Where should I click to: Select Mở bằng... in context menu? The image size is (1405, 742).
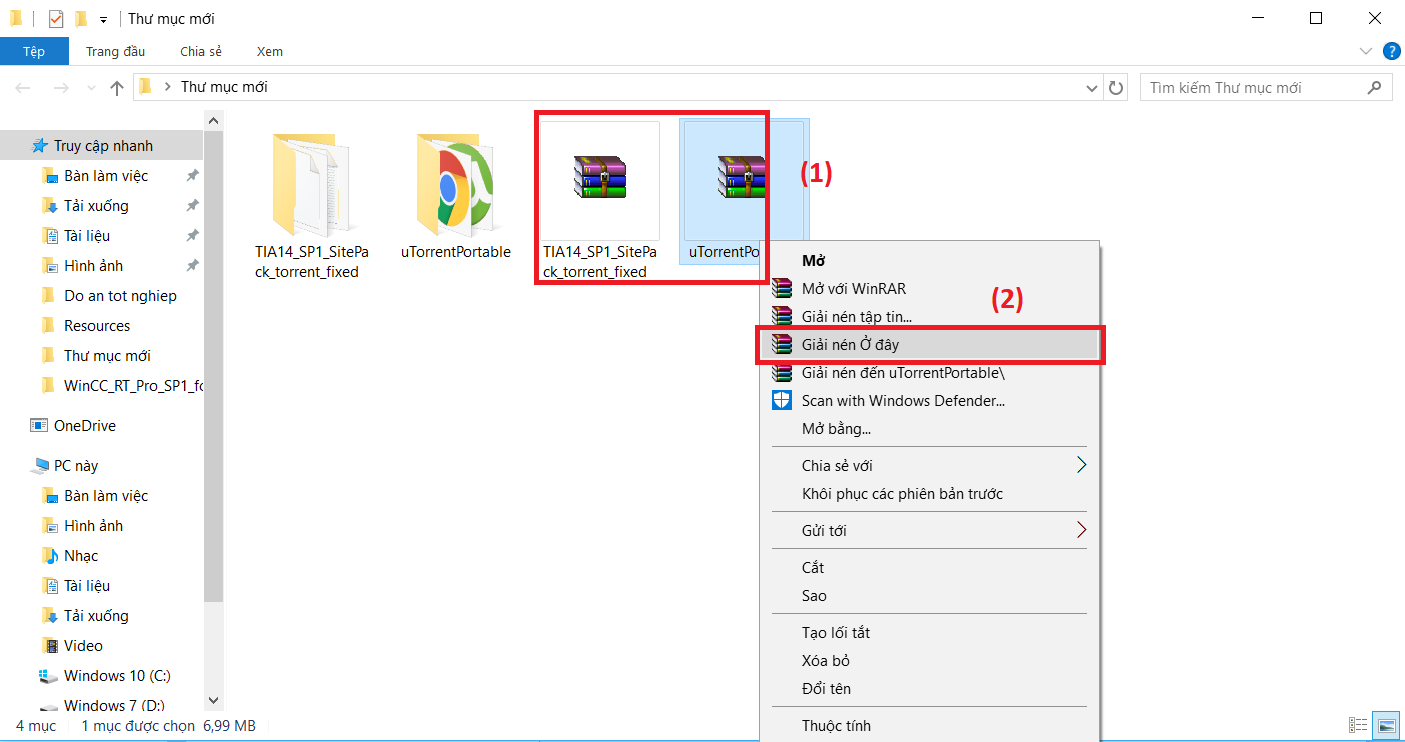(x=930, y=429)
